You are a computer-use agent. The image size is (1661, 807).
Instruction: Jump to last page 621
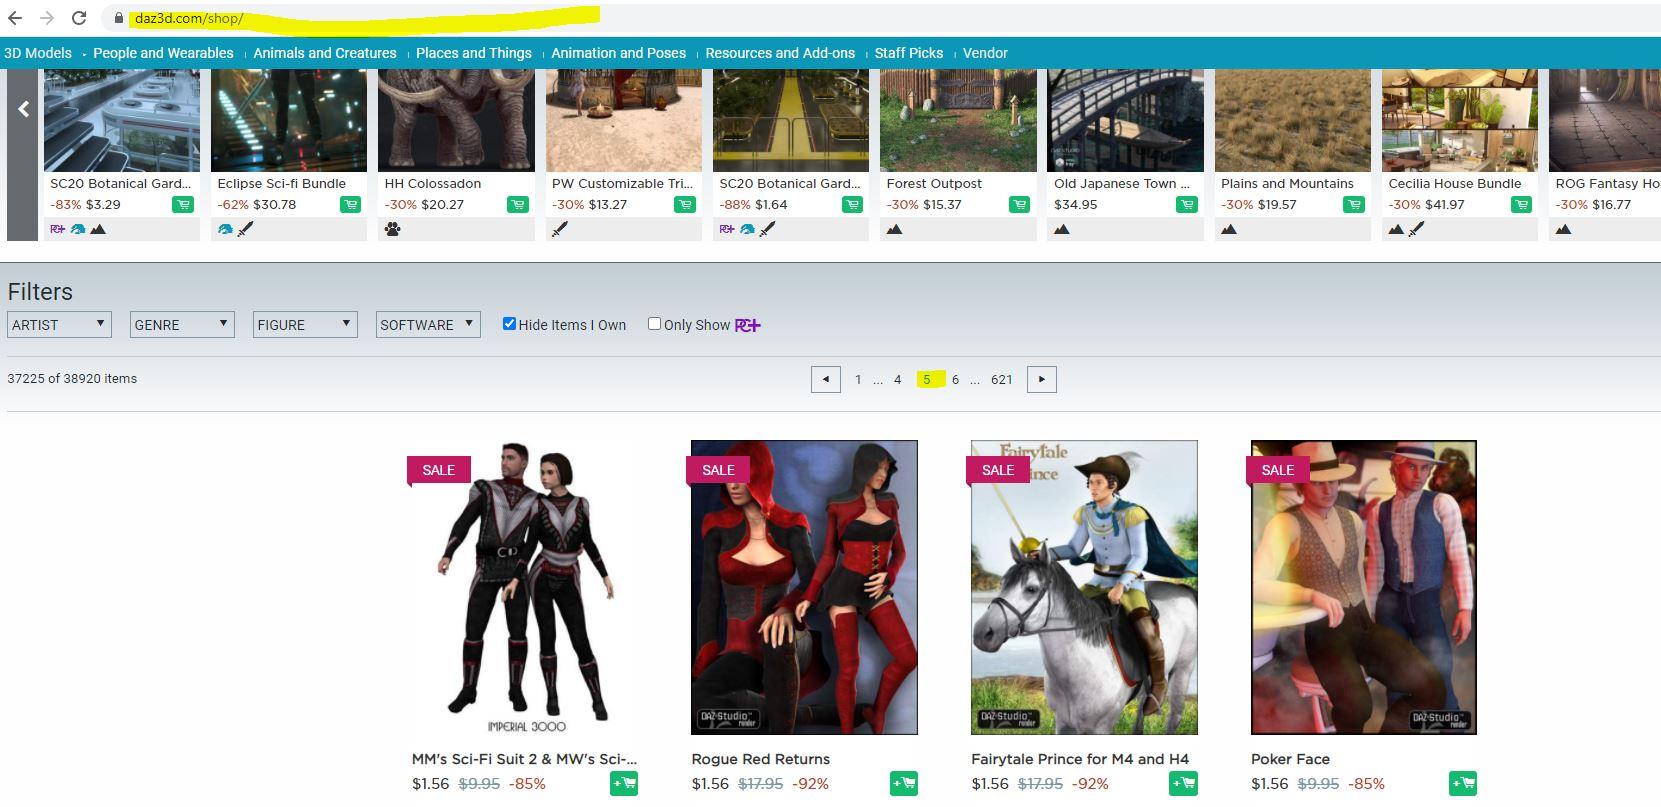click(x=1002, y=380)
